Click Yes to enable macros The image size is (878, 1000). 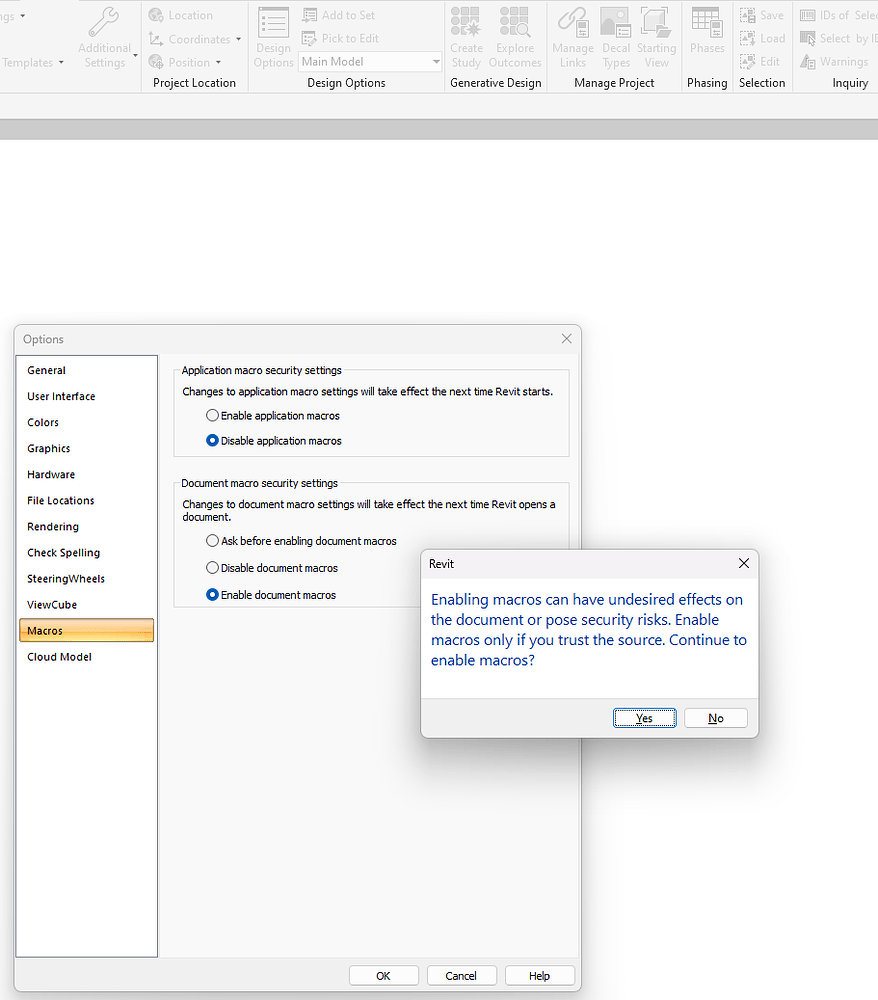[x=644, y=717]
